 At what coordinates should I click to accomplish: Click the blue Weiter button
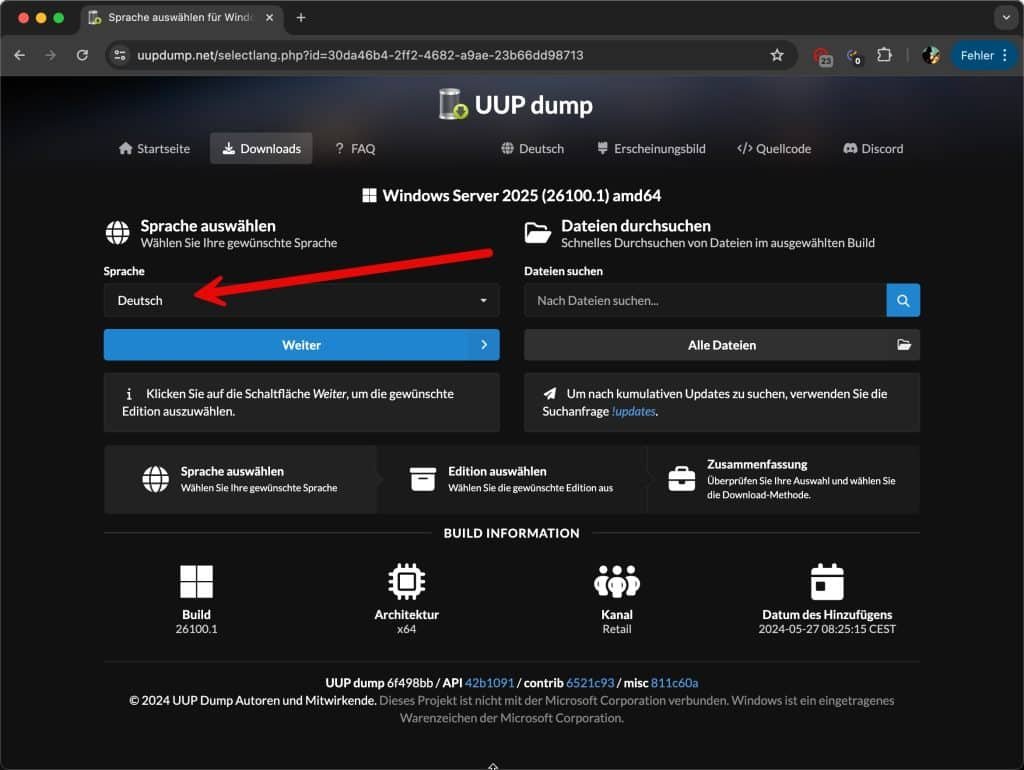click(x=301, y=344)
